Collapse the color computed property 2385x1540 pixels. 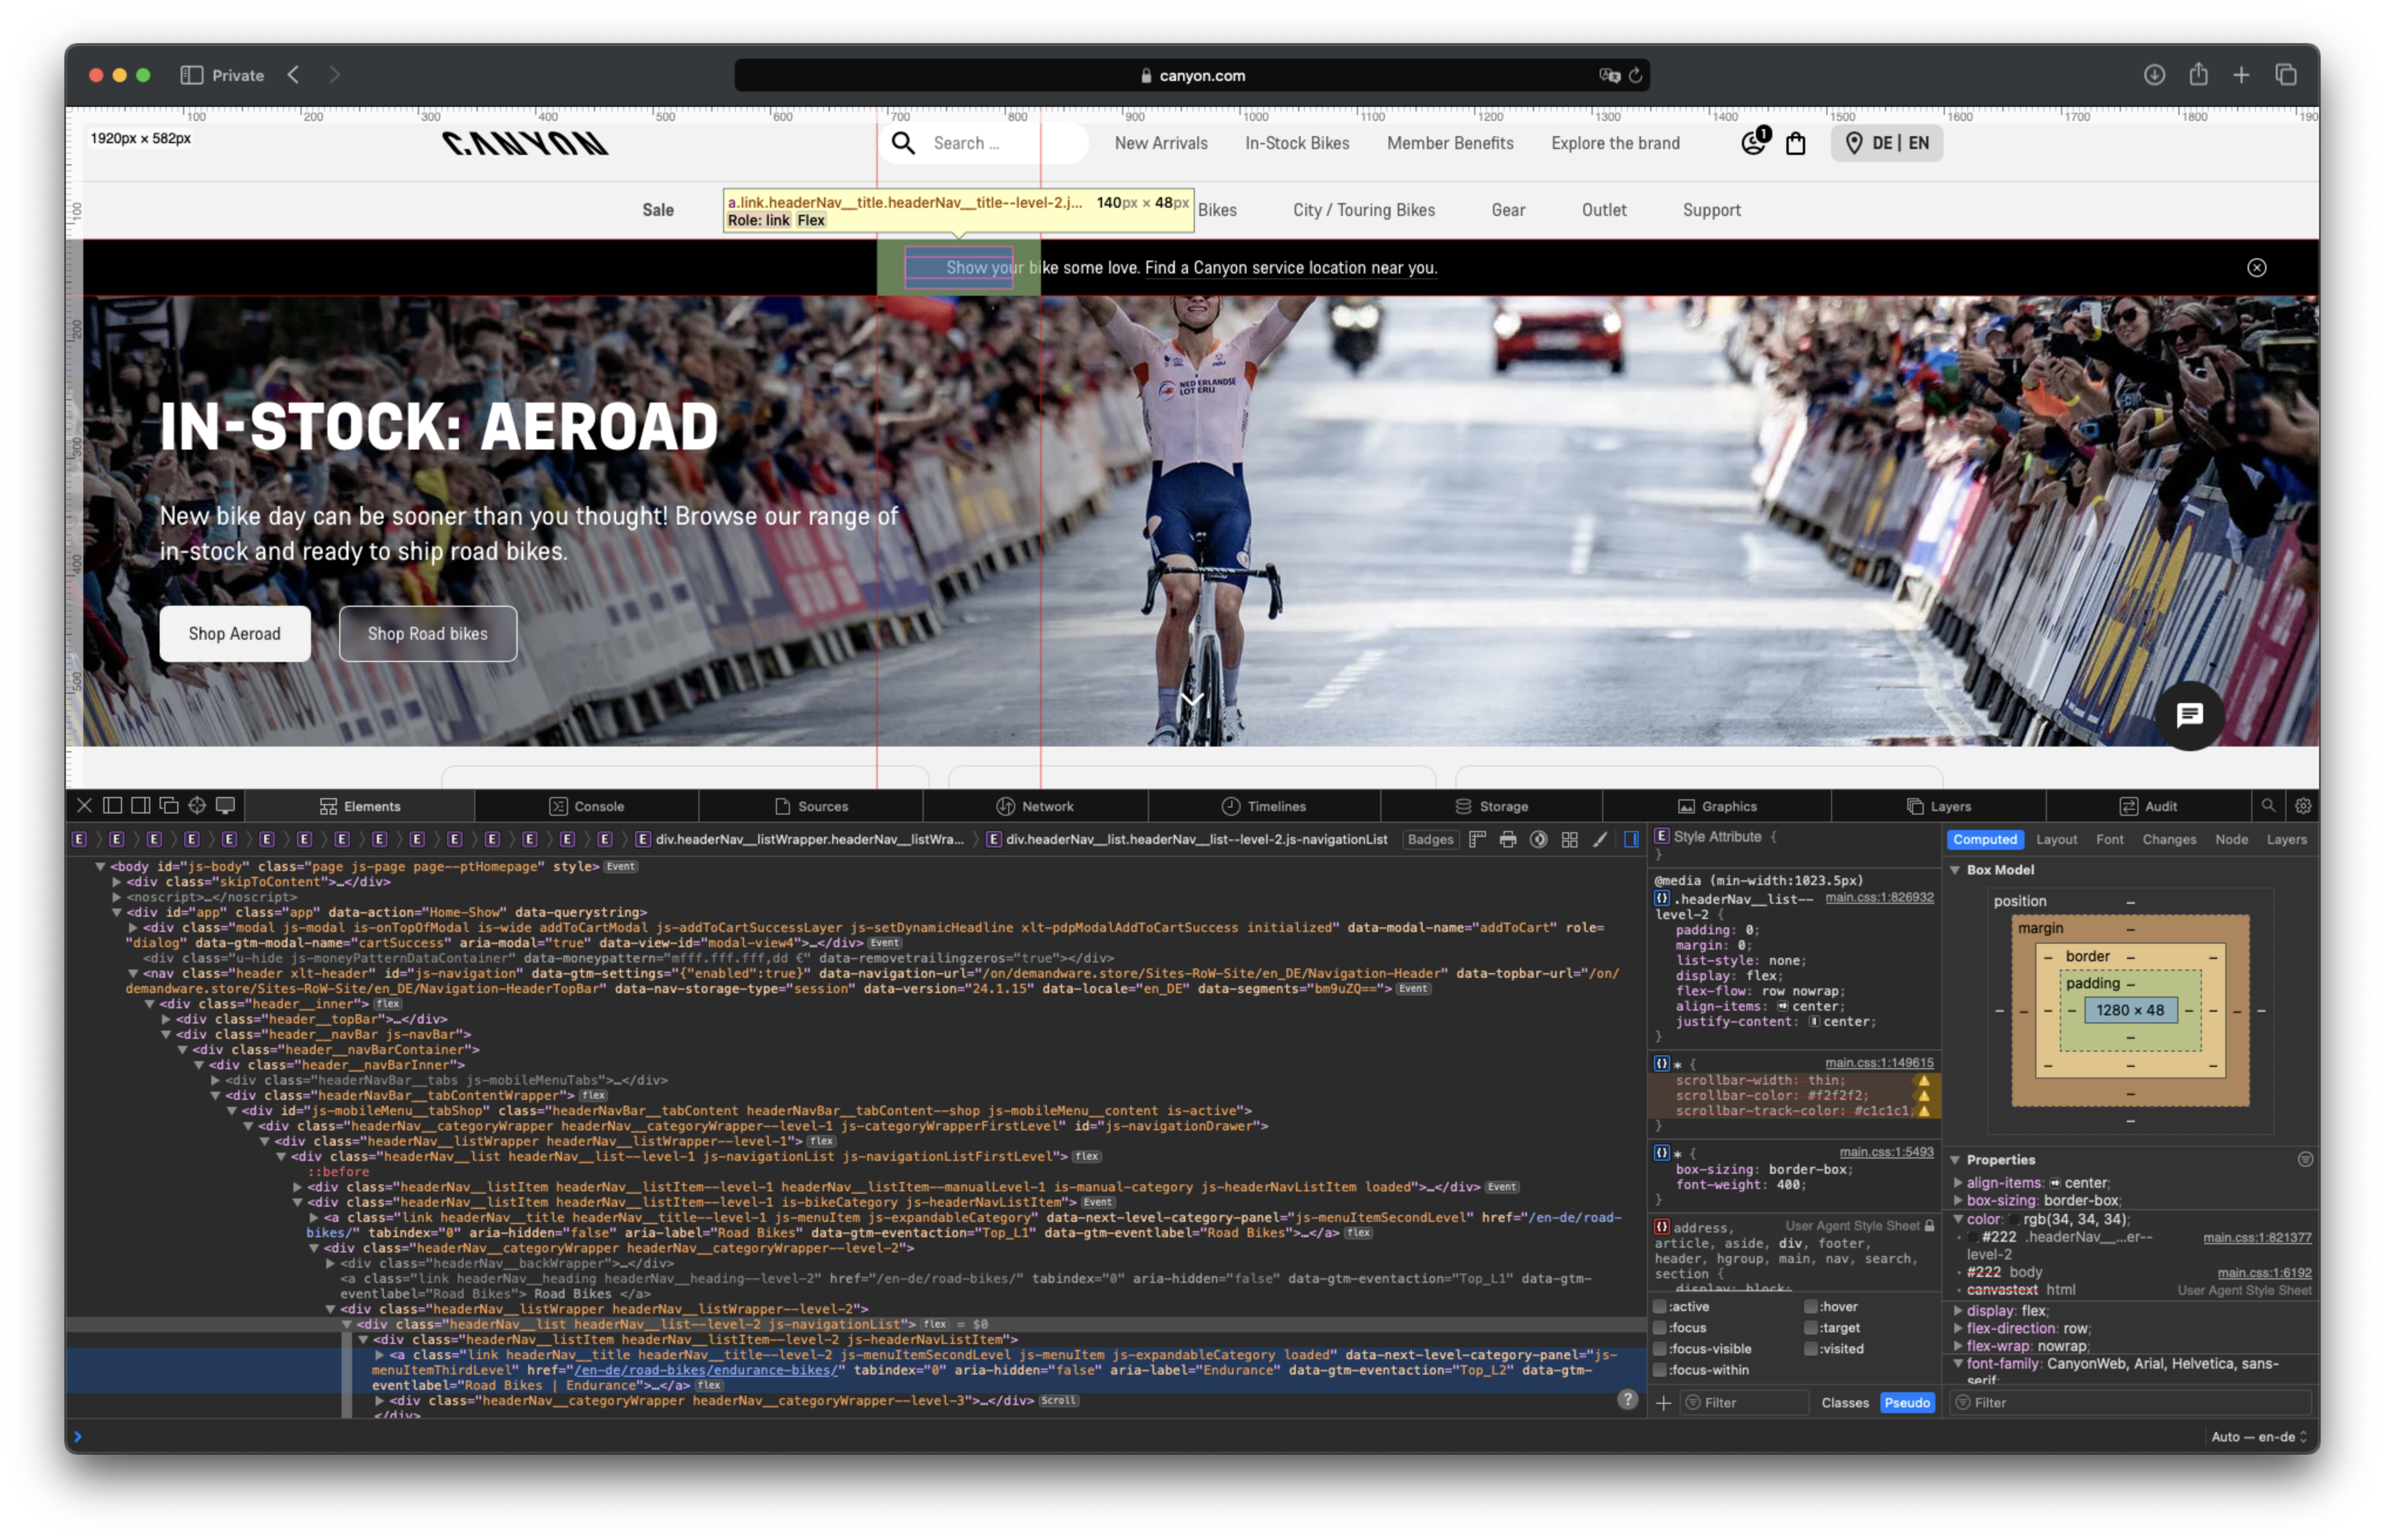[x=1958, y=1219]
